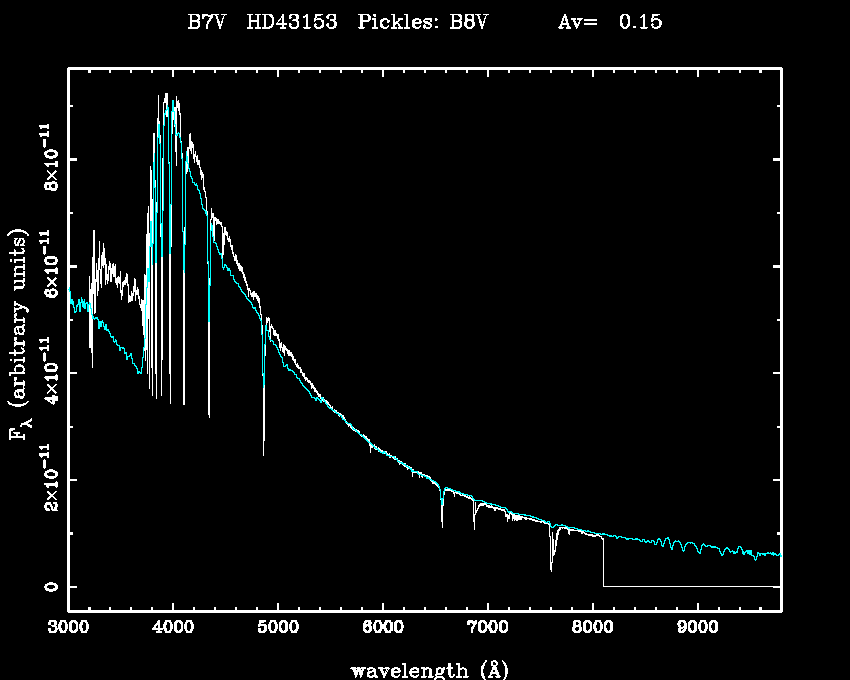Viewport: 850px width, 680px height.
Task: Click the 9000 x-axis tick label
Action: coord(696,628)
